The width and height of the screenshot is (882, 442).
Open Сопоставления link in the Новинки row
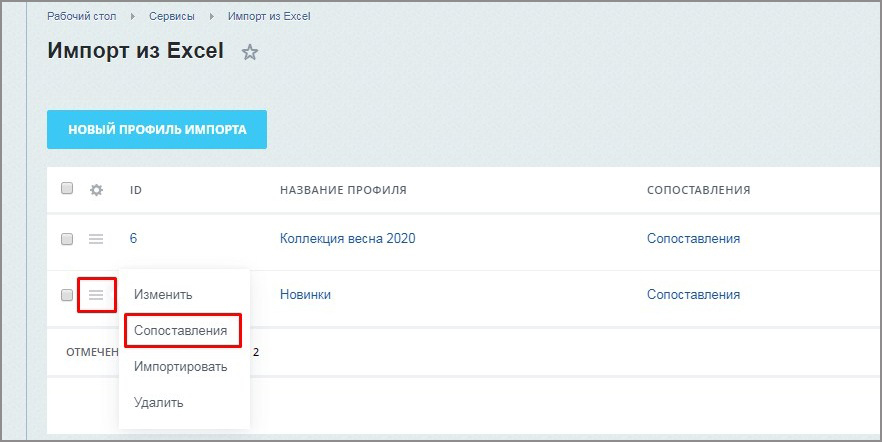pyautogui.click(x=693, y=295)
